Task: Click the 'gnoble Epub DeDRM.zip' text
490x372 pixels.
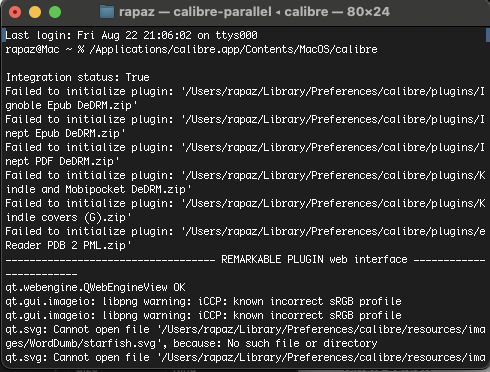Action: click(71, 105)
